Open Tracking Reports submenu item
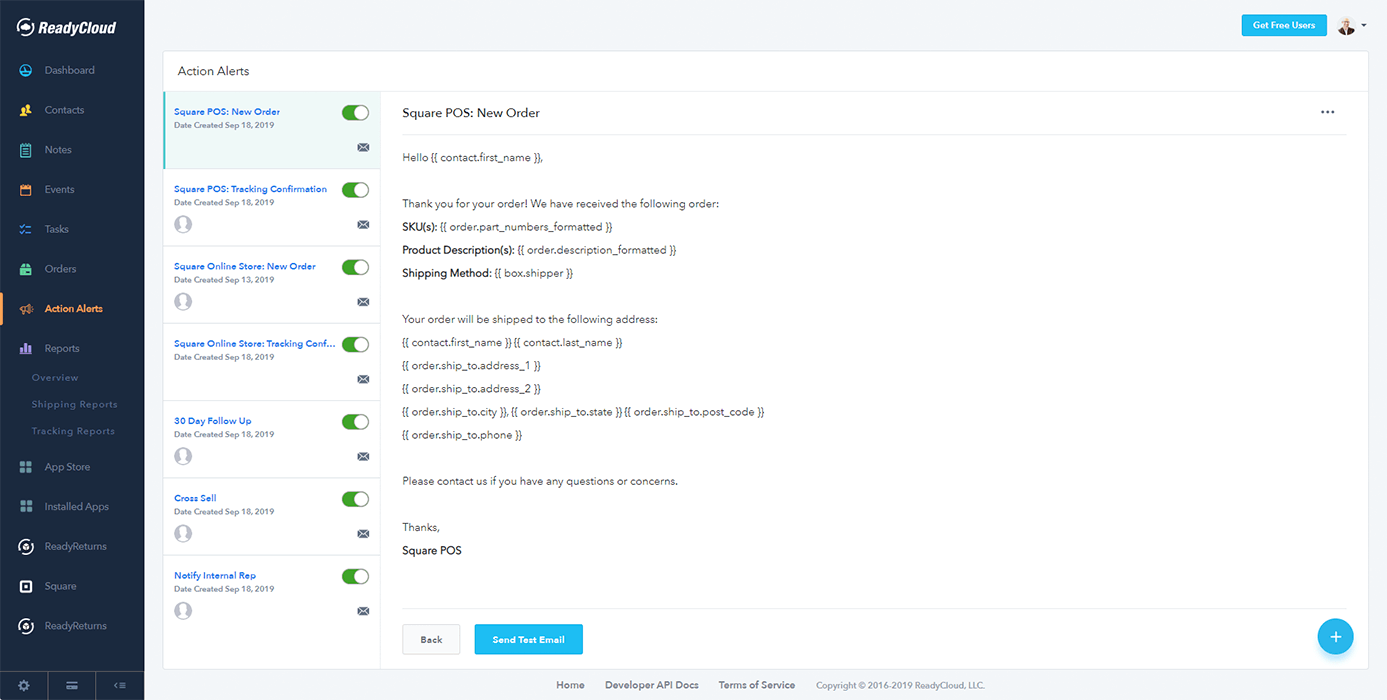This screenshot has height=700, width=1387. (x=73, y=432)
